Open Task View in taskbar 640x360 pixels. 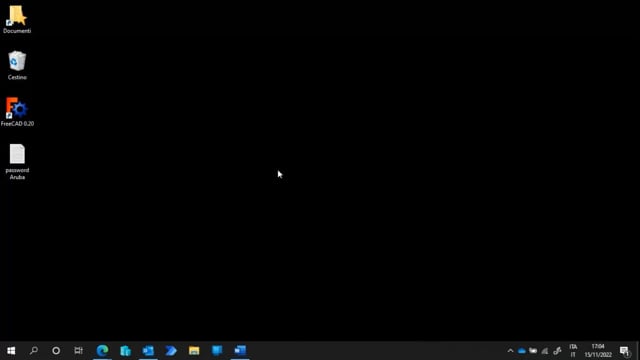(x=78, y=351)
